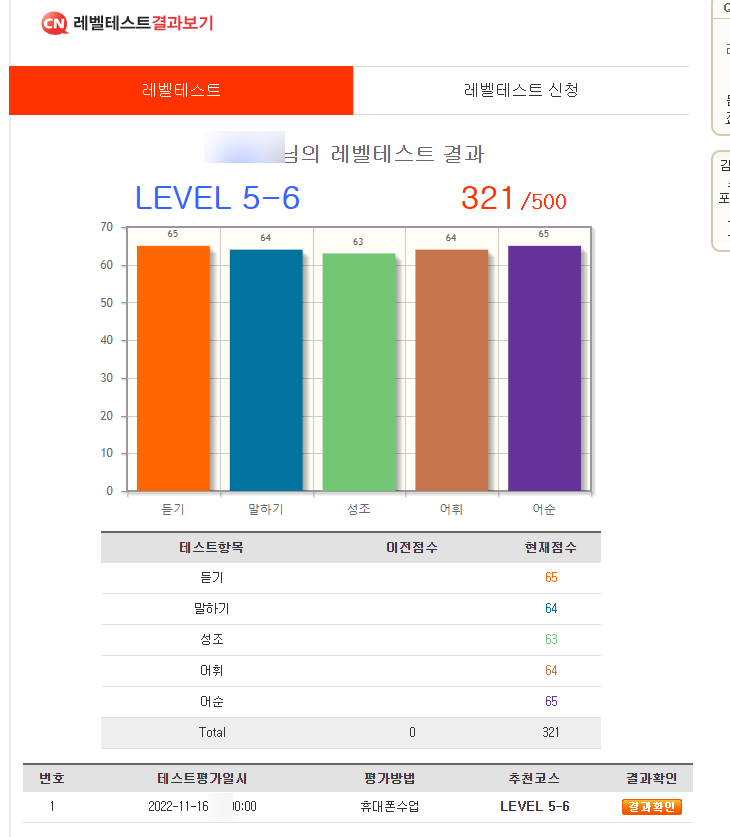Click the /500 maximum score text
Viewport: 730px width, 837px height.
click(544, 202)
